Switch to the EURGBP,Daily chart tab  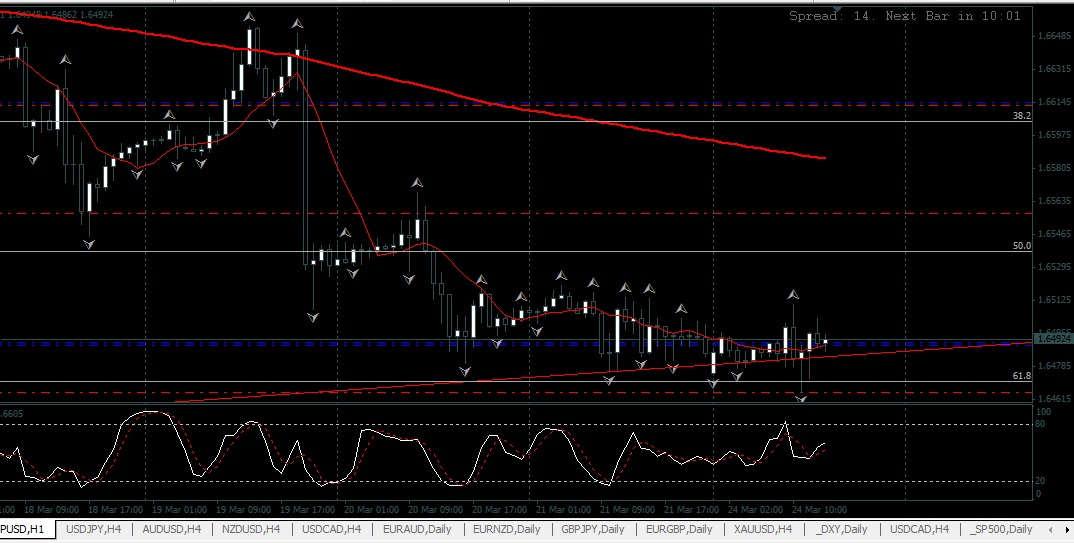coord(679,529)
